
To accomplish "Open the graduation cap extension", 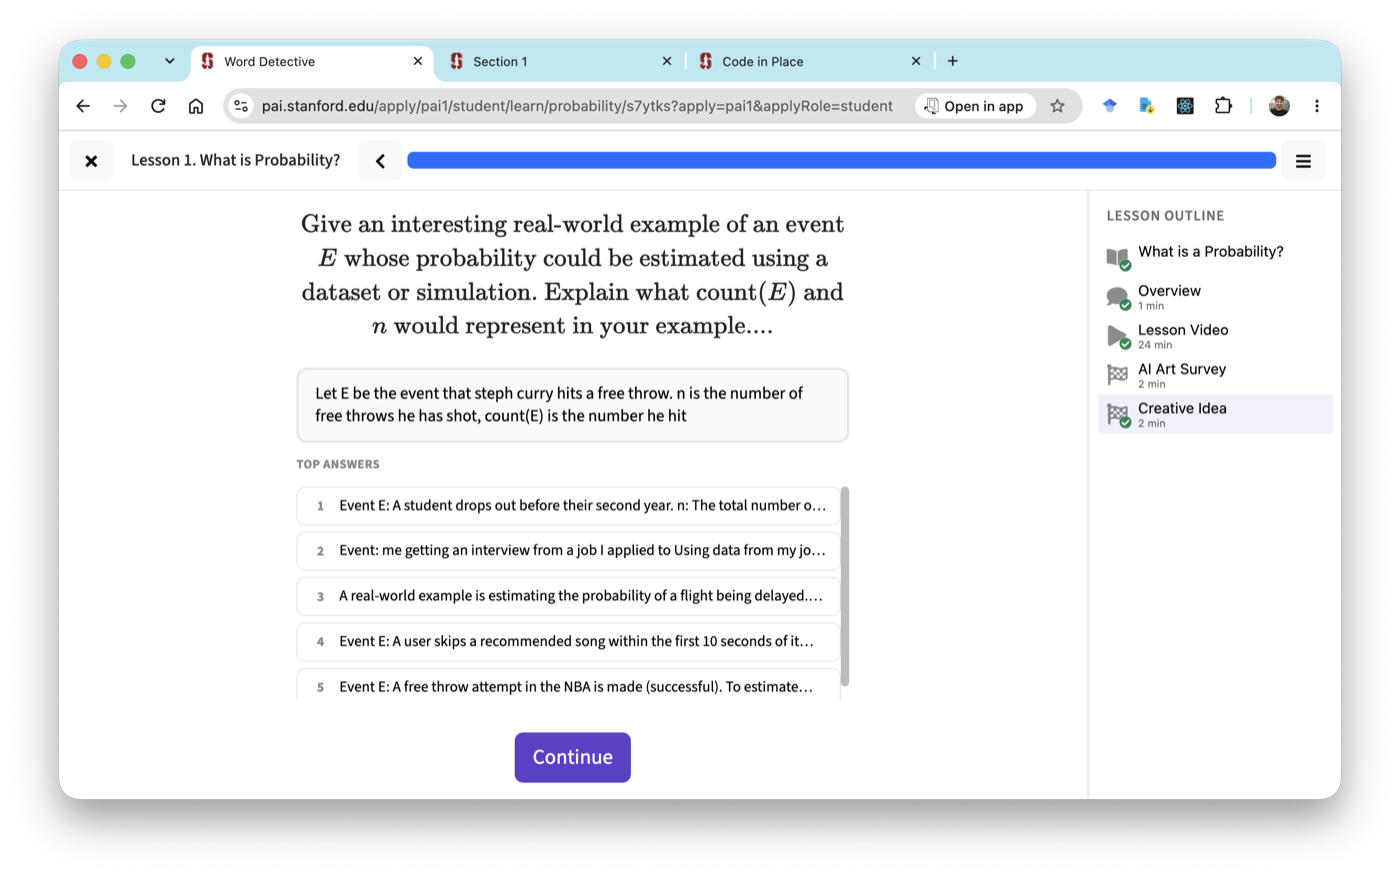I will pos(1109,106).
